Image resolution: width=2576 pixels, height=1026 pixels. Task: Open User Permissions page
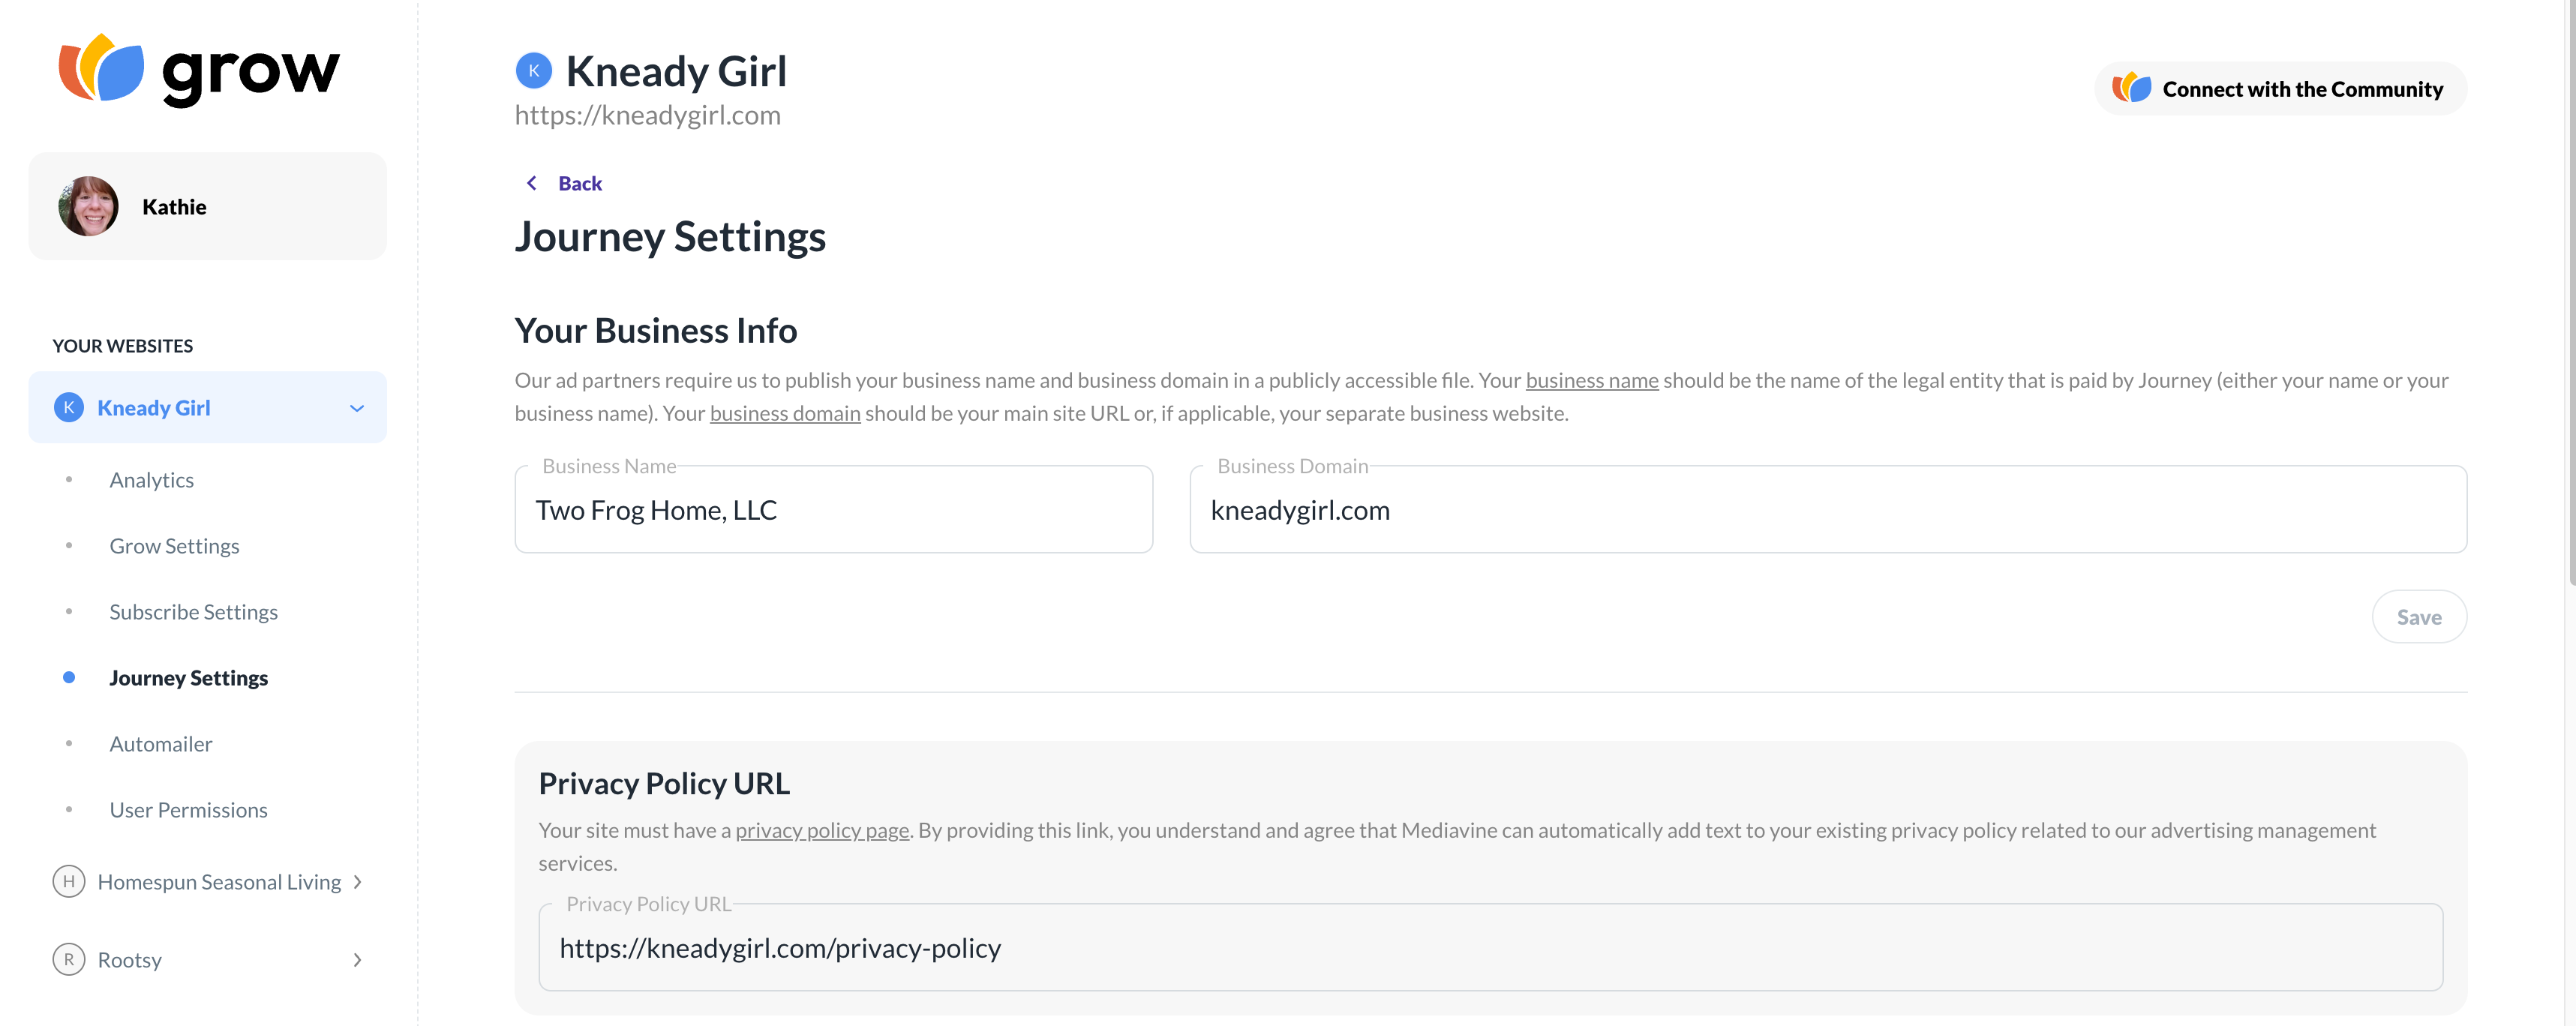(188, 810)
